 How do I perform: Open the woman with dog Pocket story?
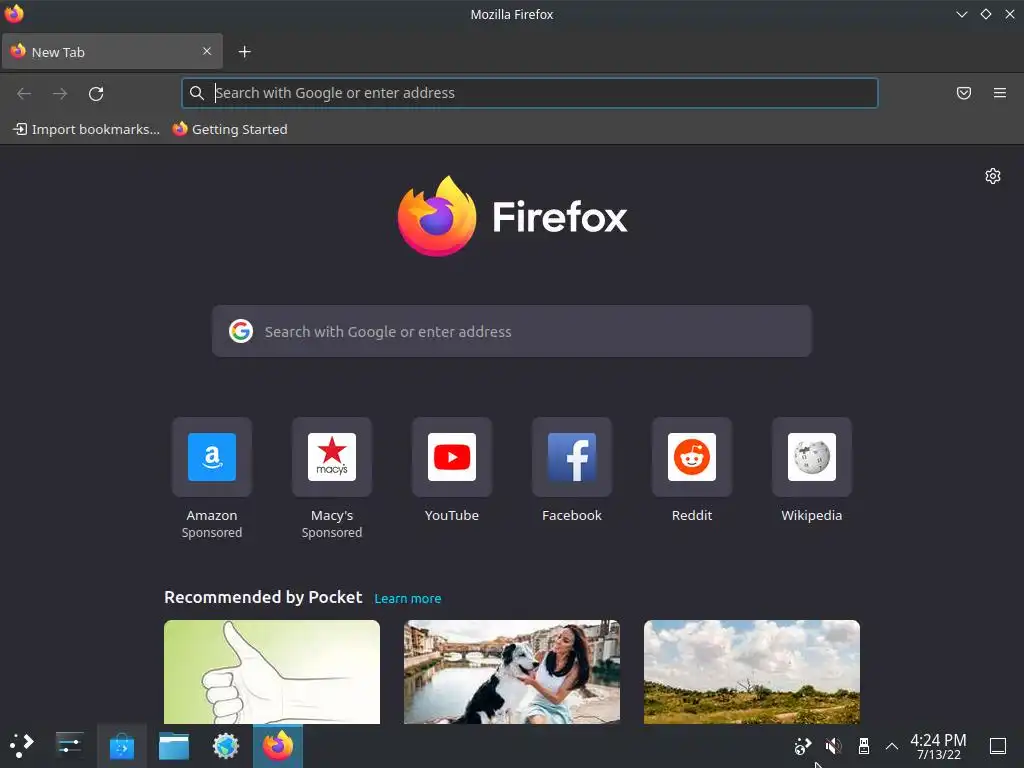(x=512, y=672)
